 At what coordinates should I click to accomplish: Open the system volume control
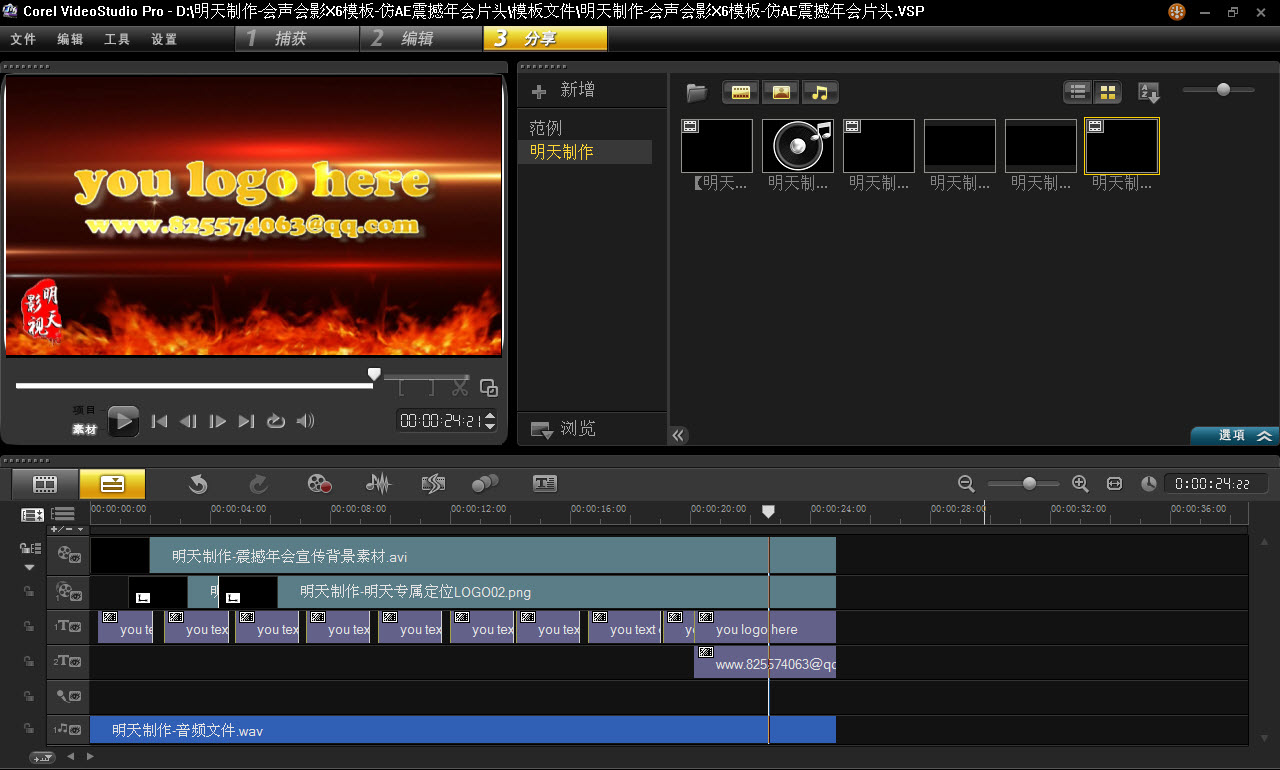306,421
